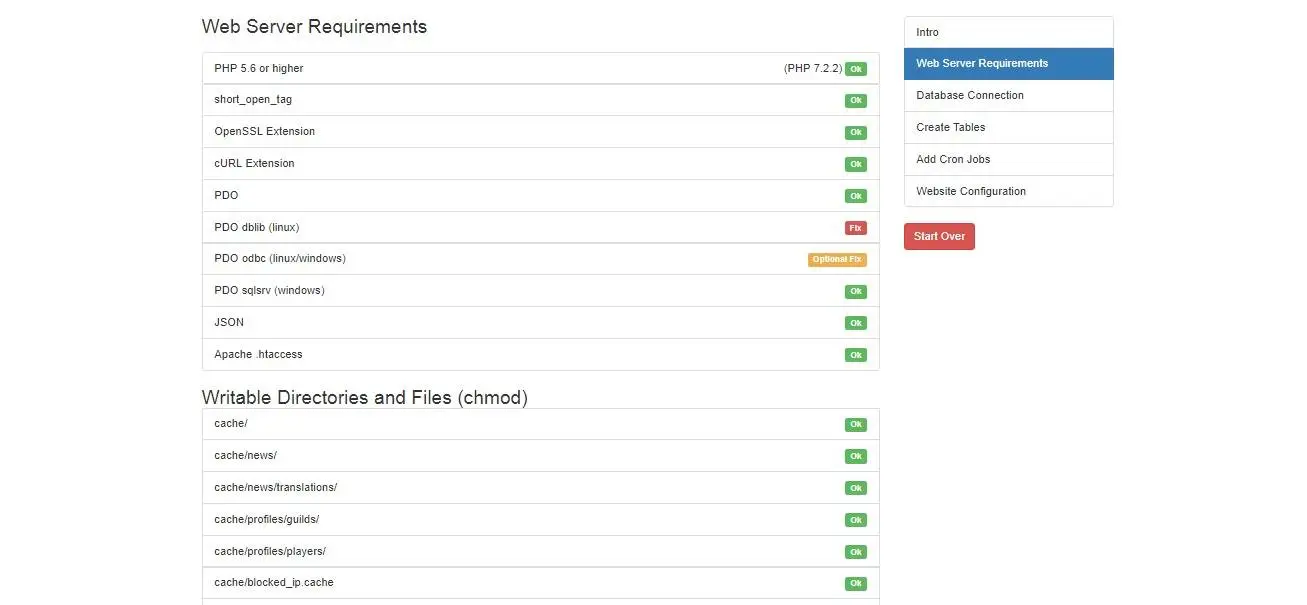Open Website Configuration step

[x=1008, y=191]
